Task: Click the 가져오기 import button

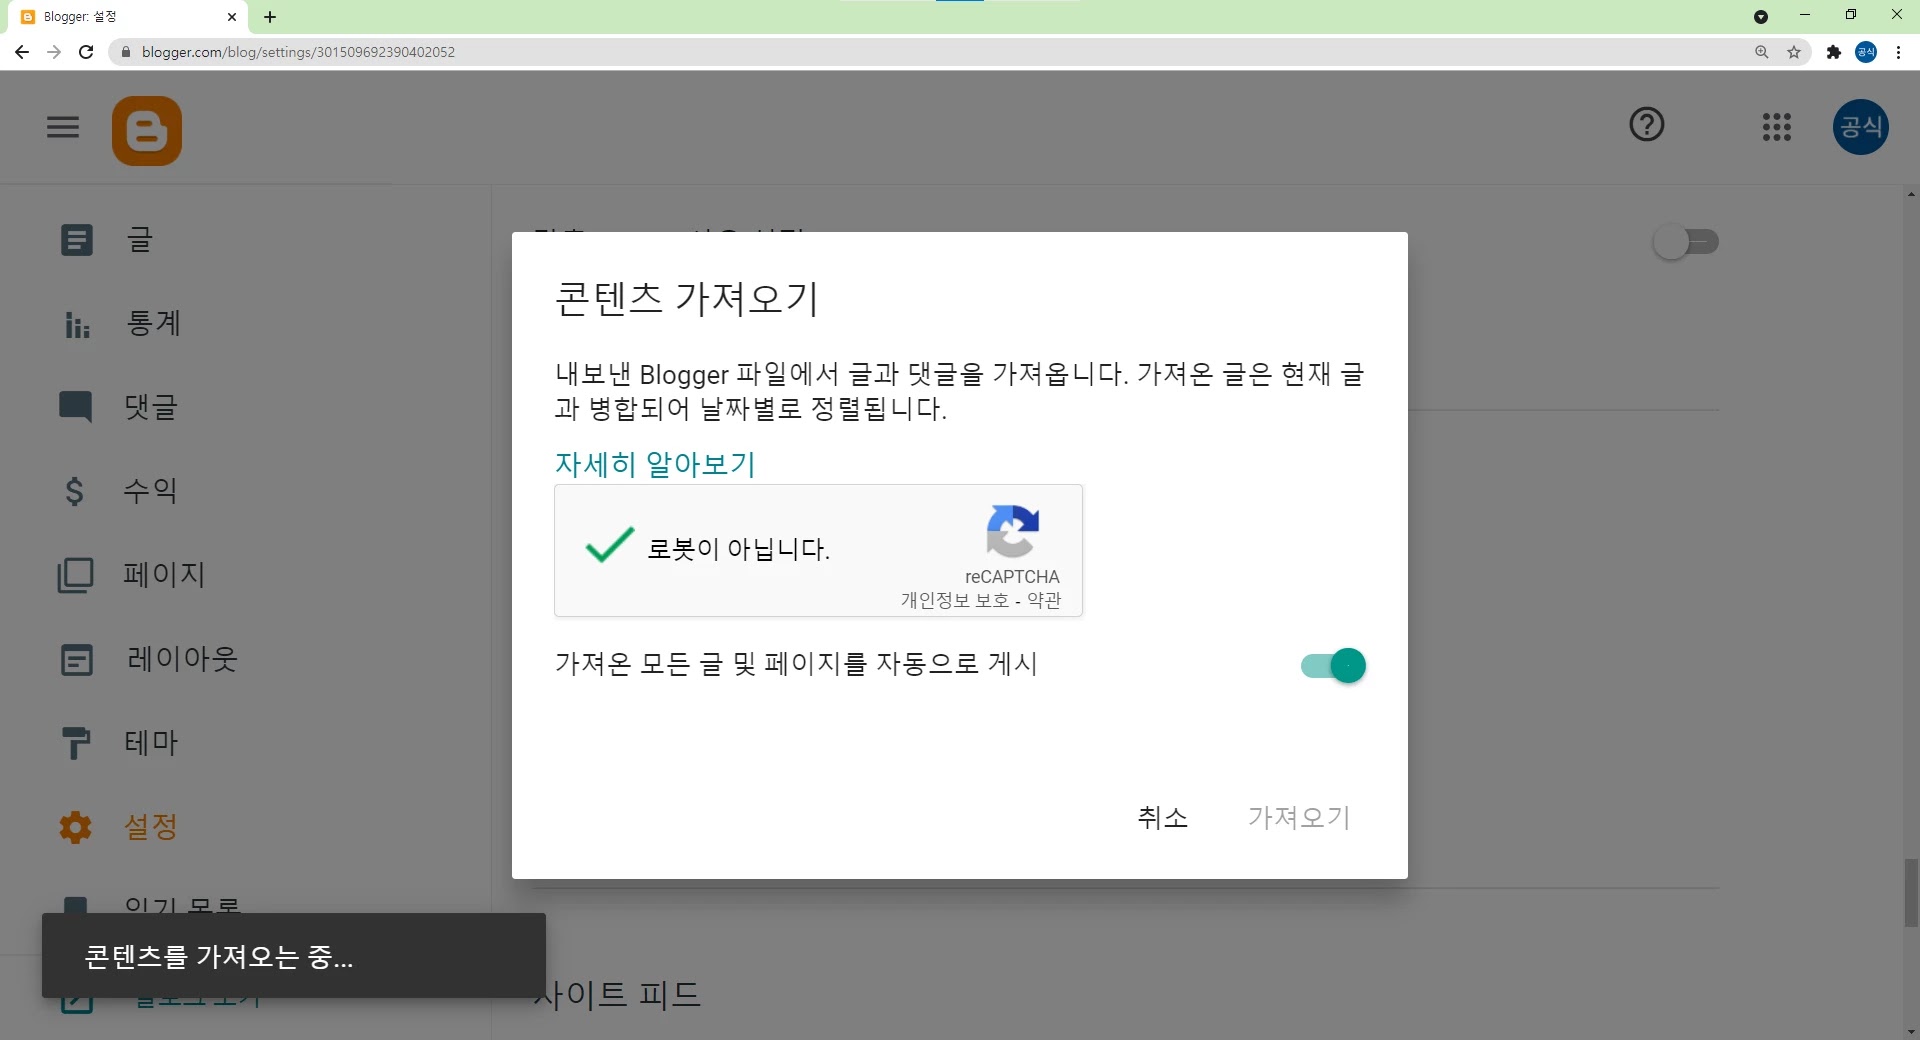Action: [x=1299, y=818]
